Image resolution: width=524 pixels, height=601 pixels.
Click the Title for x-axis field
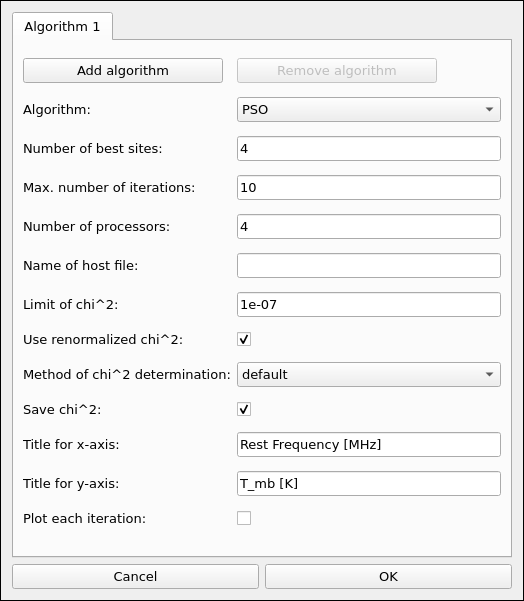tap(369, 445)
